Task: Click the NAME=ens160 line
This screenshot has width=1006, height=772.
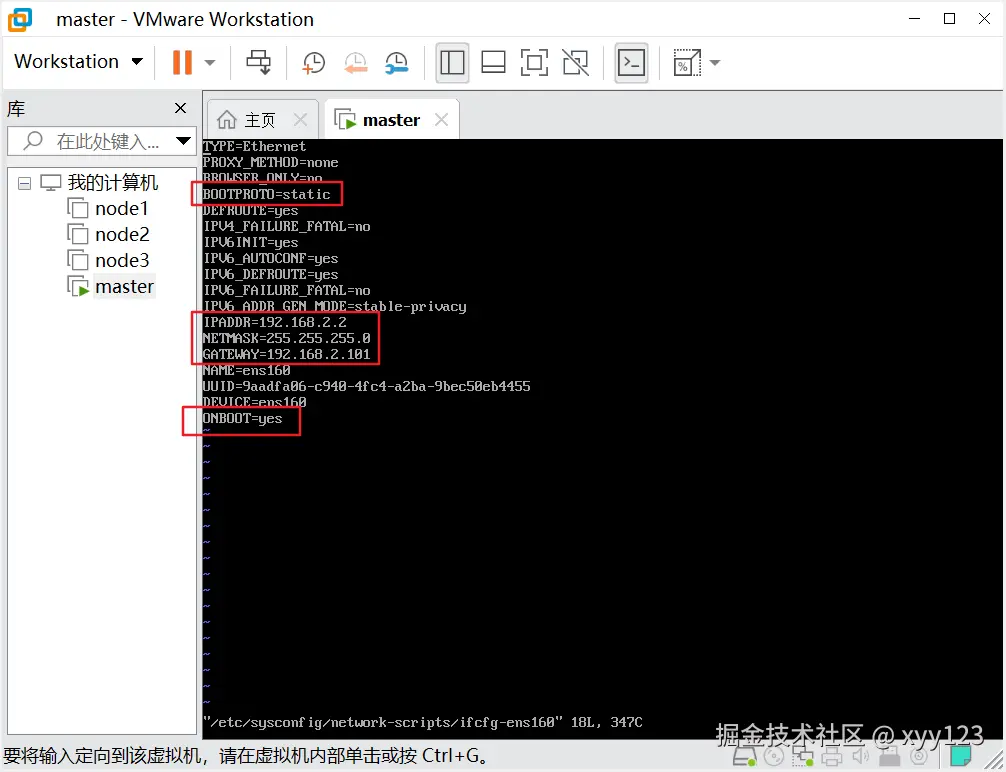Action: [247, 370]
